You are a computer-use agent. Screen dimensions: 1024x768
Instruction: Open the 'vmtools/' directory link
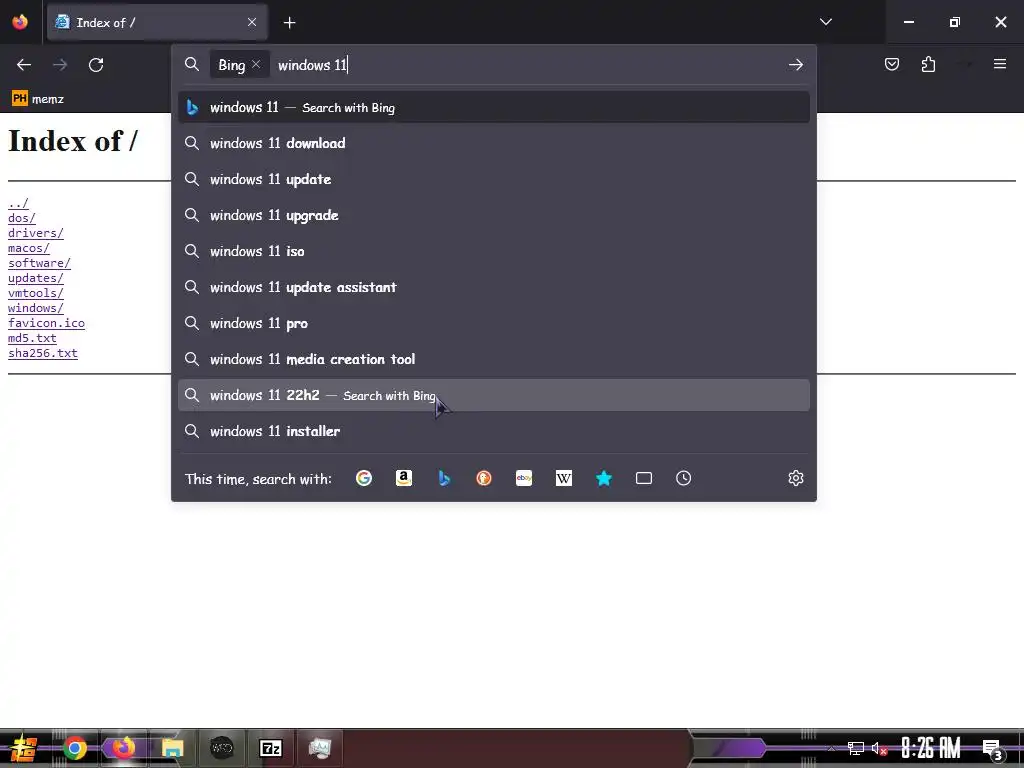36,293
